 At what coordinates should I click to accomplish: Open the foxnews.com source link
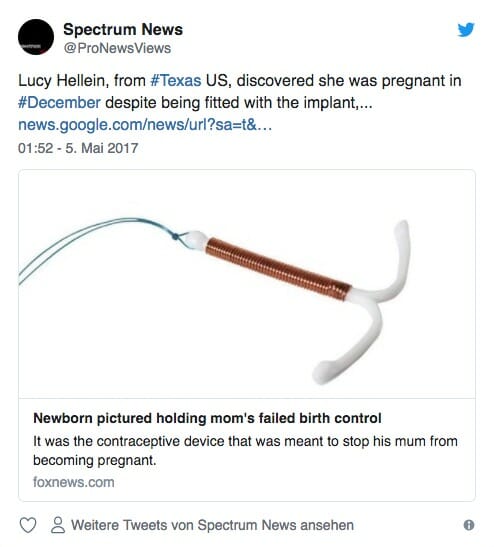pyautogui.click(x=74, y=482)
